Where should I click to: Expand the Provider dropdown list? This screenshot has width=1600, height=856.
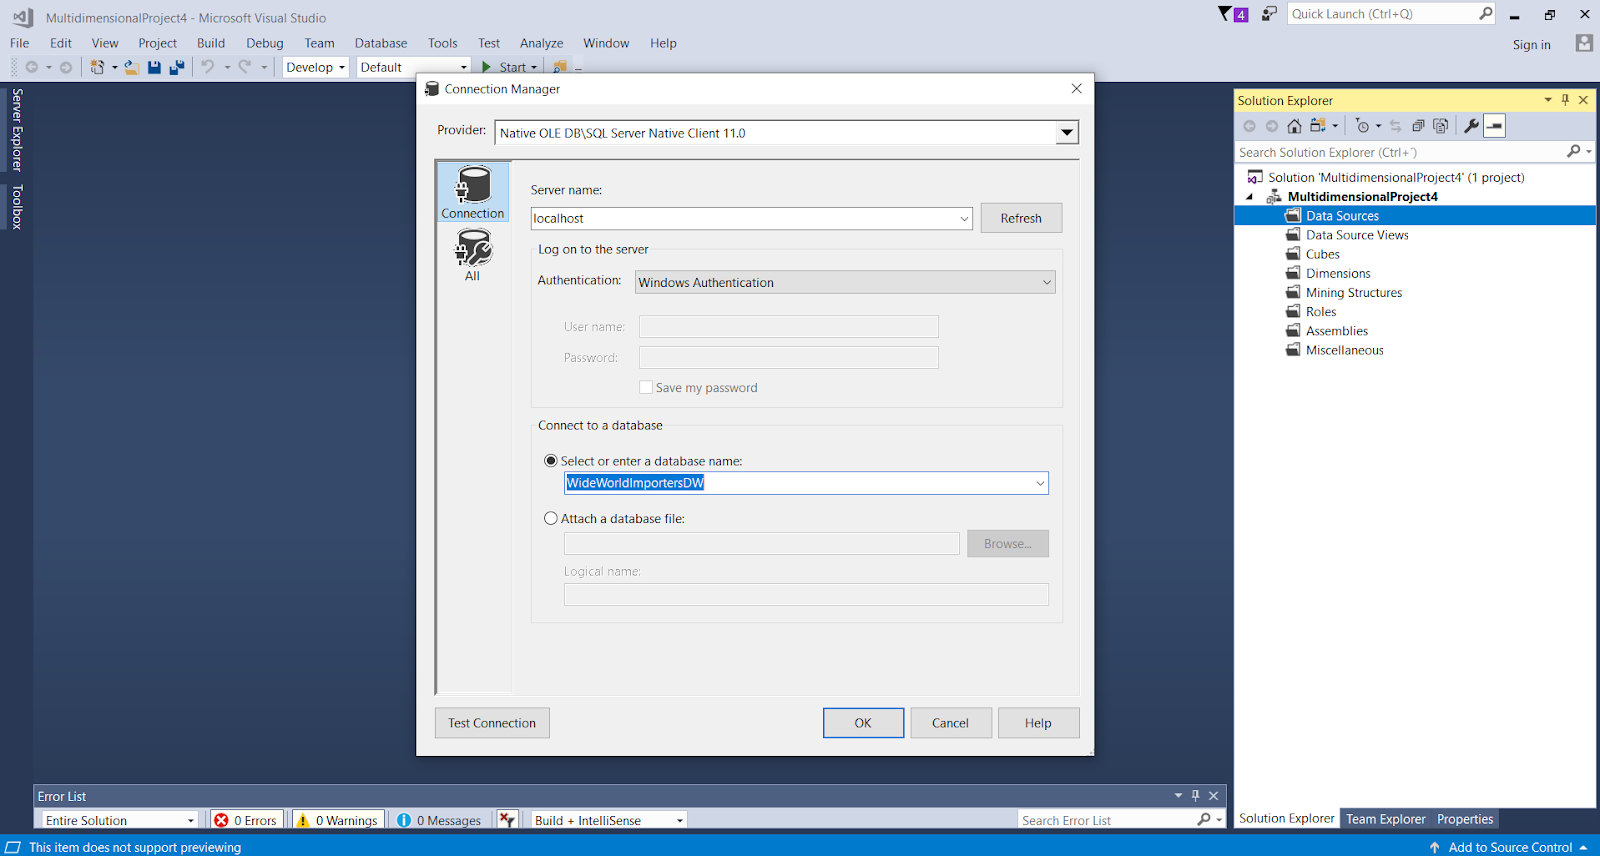click(1067, 133)
